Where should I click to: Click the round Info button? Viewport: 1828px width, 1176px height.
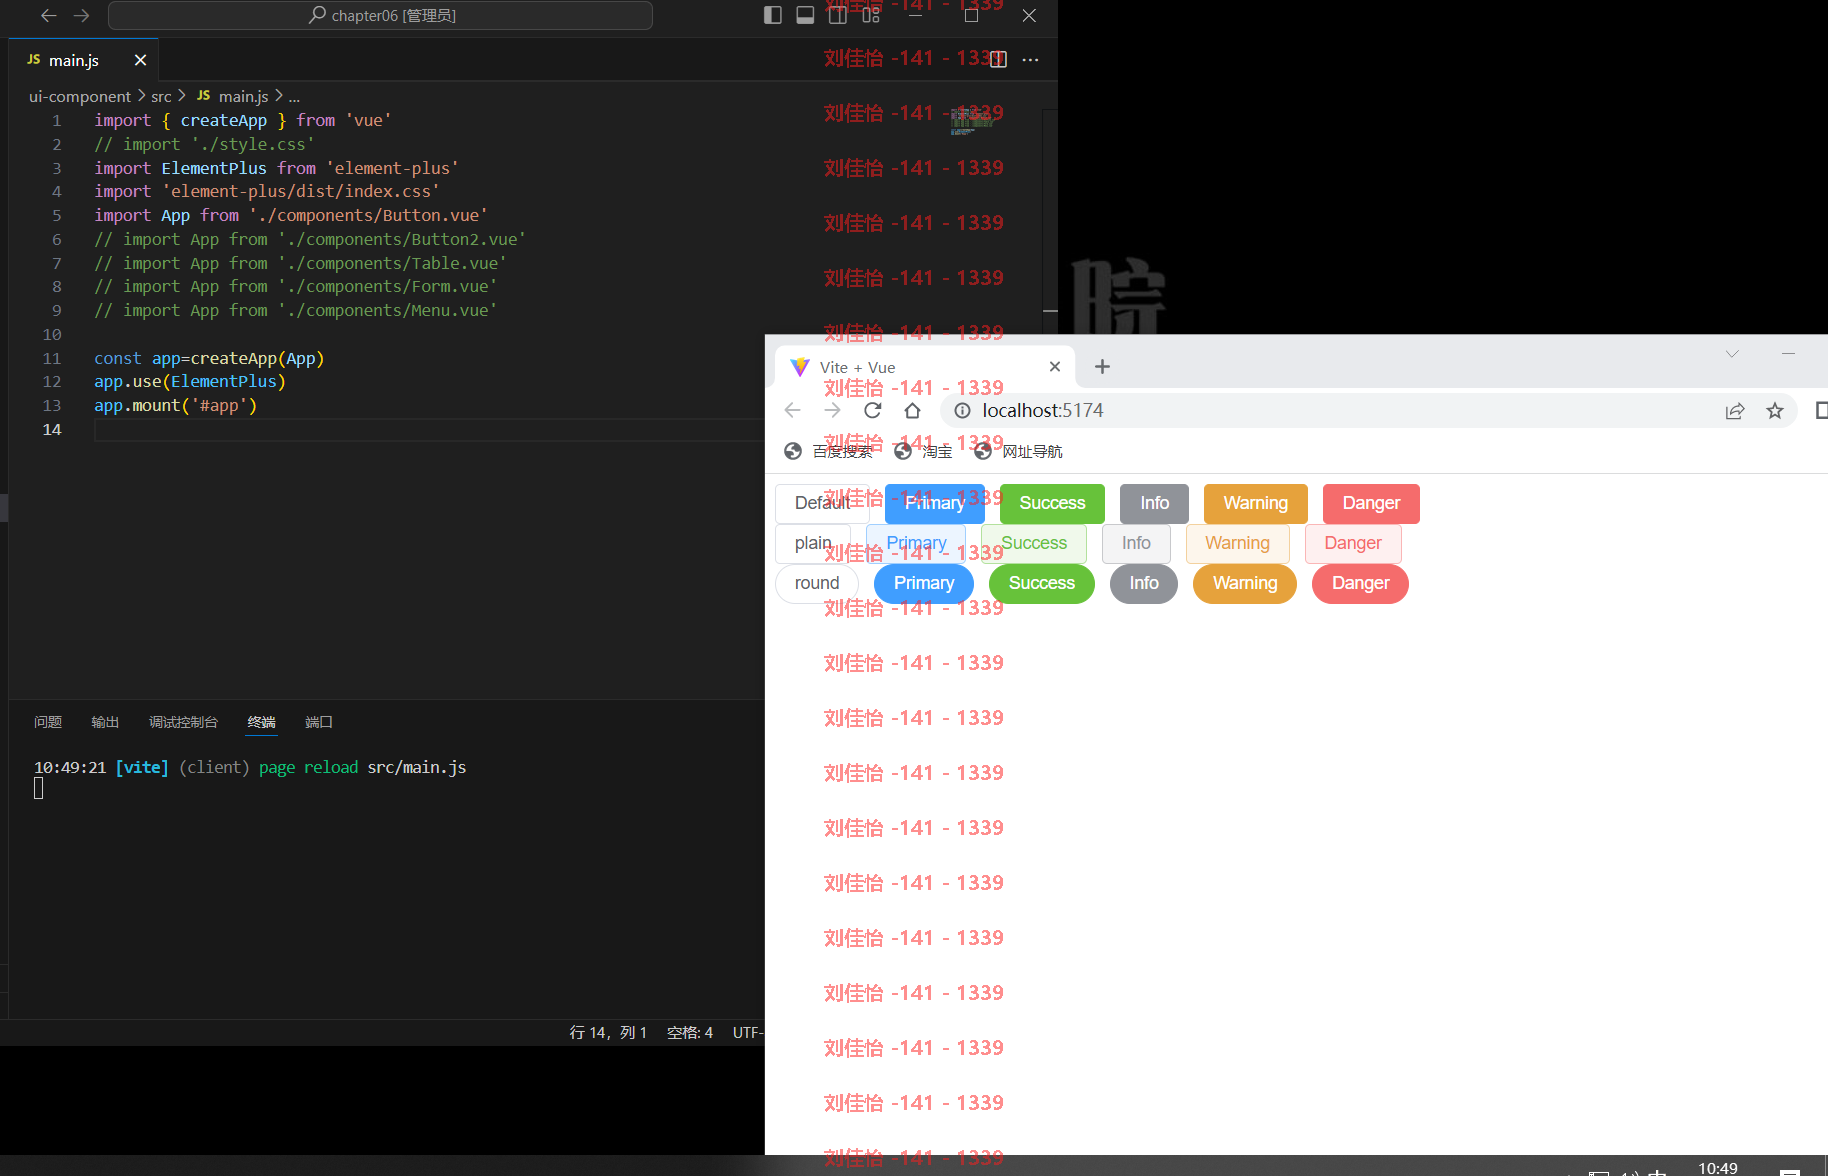[1144, 583]
